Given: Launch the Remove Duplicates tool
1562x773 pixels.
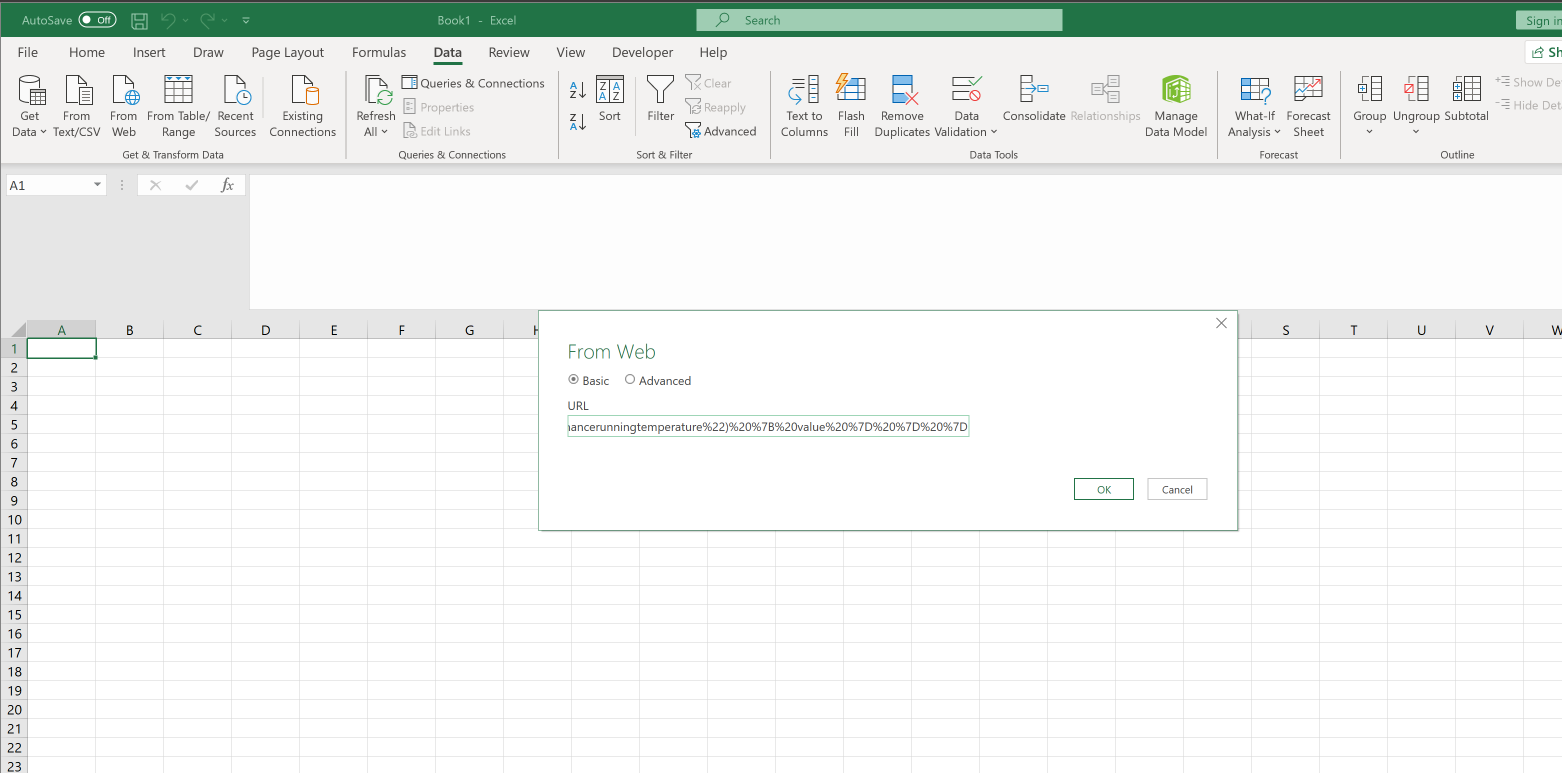Looking at the screenshot, I should (x=901, y=105).
